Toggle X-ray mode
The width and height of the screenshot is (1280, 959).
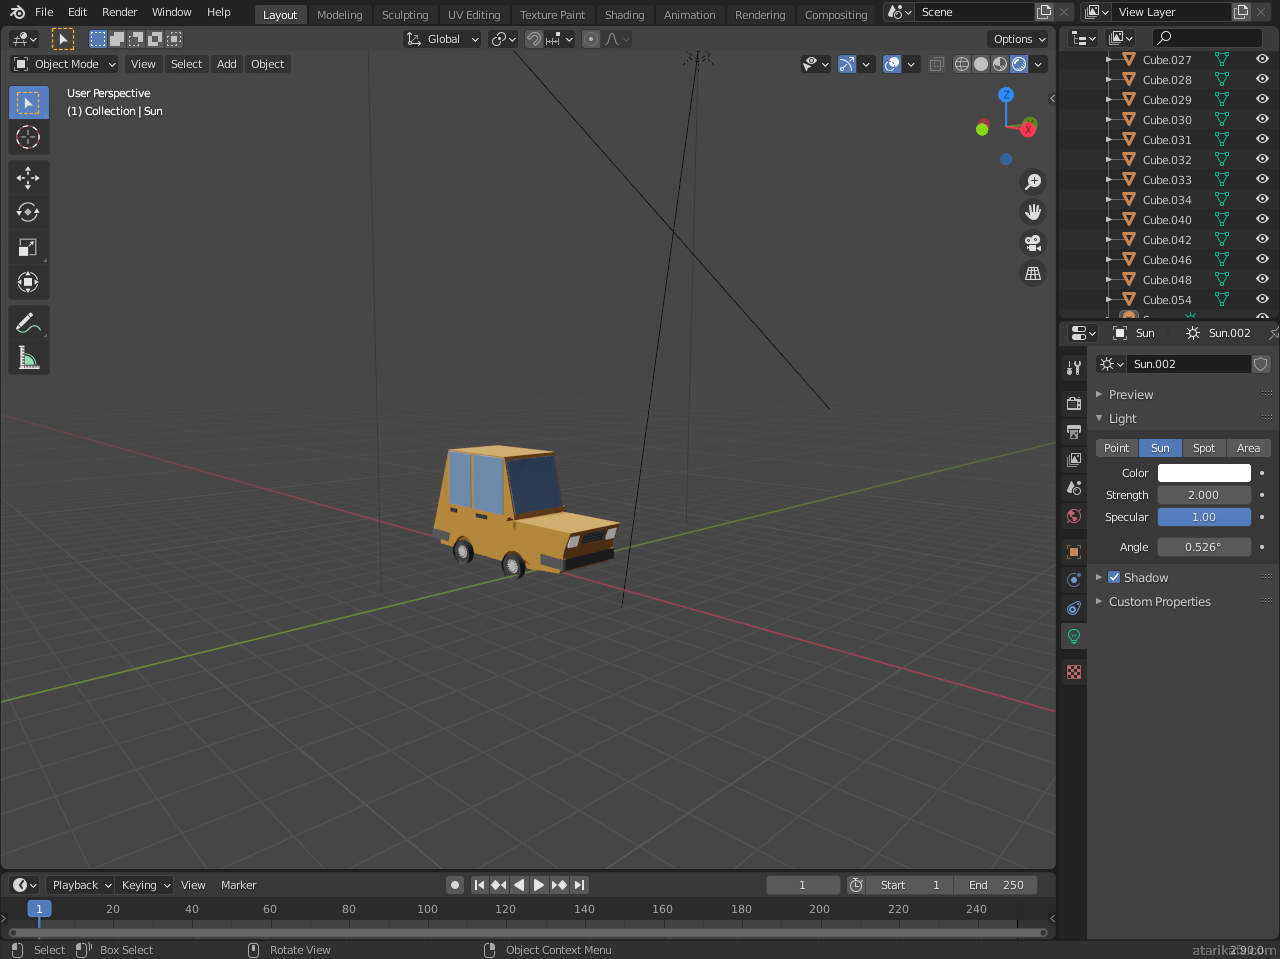(936, 64)
